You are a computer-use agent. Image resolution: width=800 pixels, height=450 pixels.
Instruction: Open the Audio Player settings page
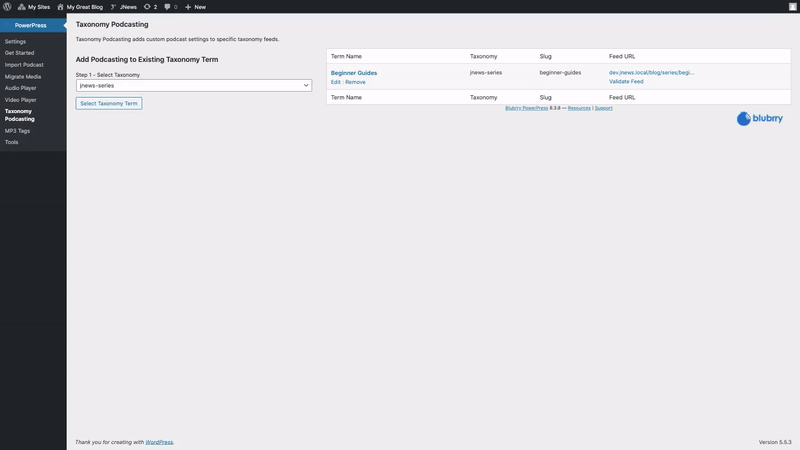[20, 88]
